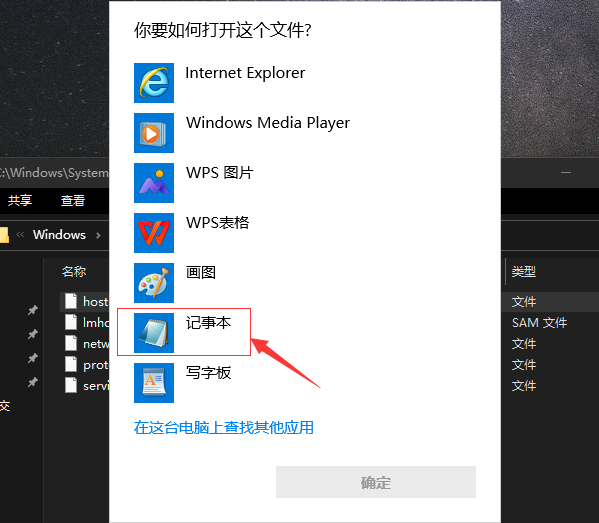Show previous locations double-chevron in address bar
This screenshot has width=599, height=523.
20,235
